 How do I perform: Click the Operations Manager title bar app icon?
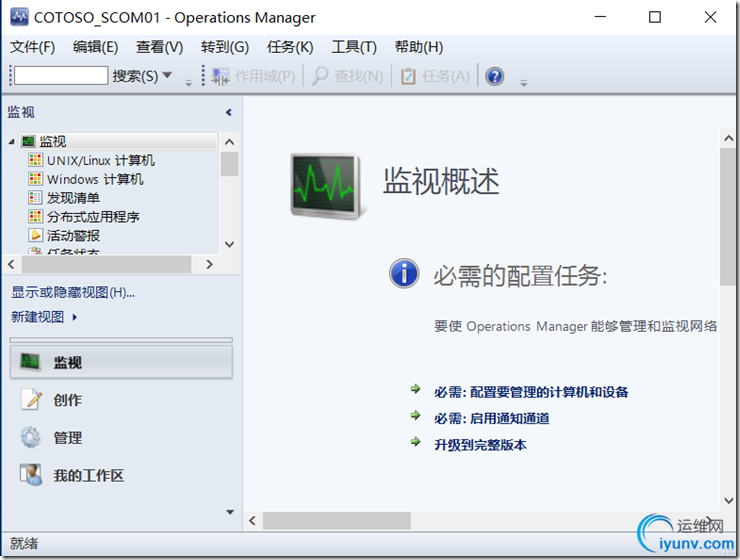click(x=19, y=17)
